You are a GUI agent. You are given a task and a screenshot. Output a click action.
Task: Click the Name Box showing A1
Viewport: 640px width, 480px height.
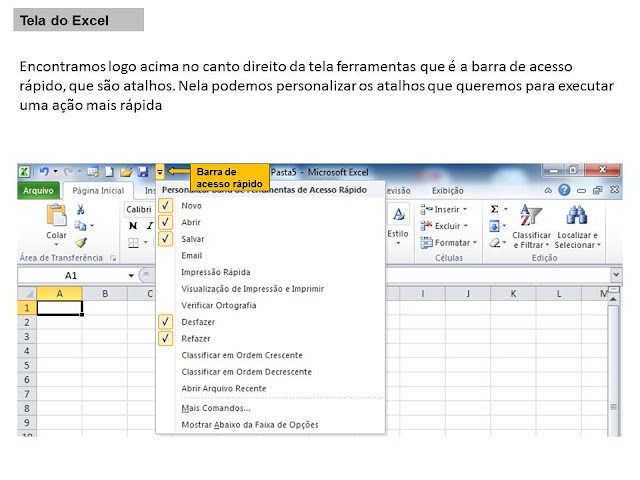tap(71, 276)
